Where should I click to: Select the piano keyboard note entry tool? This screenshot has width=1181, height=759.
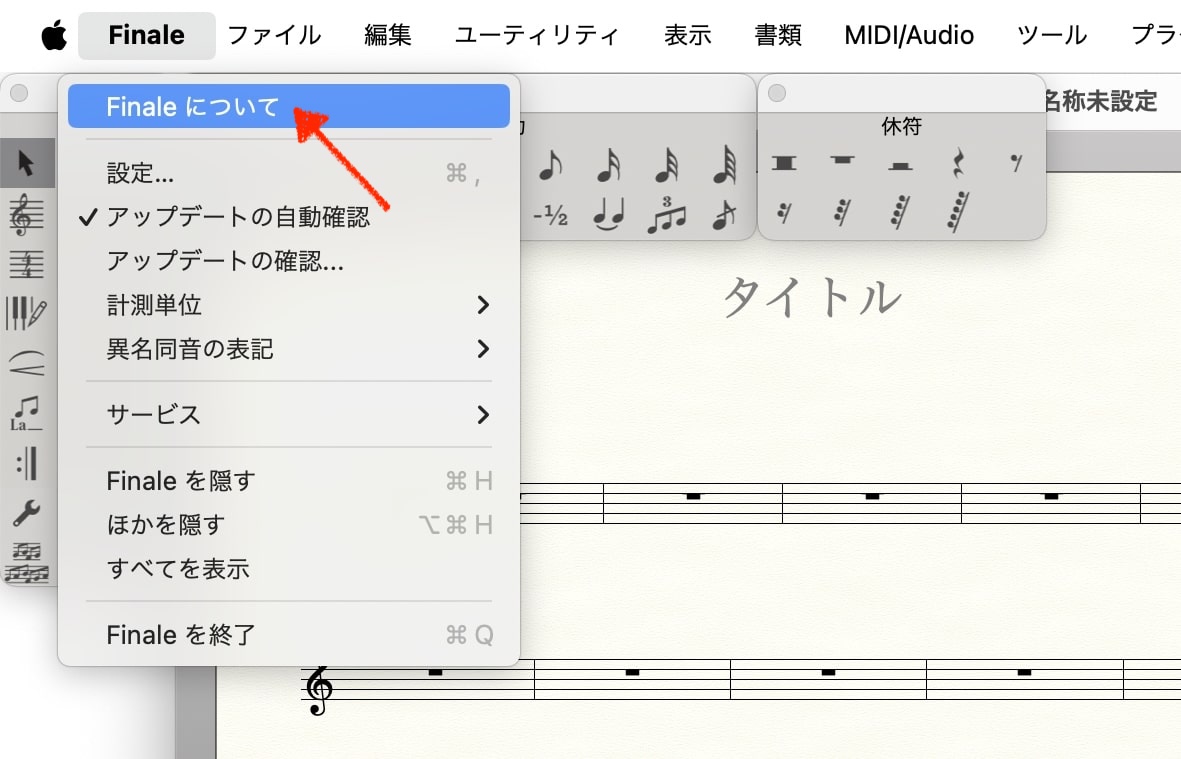coord(27,313)
